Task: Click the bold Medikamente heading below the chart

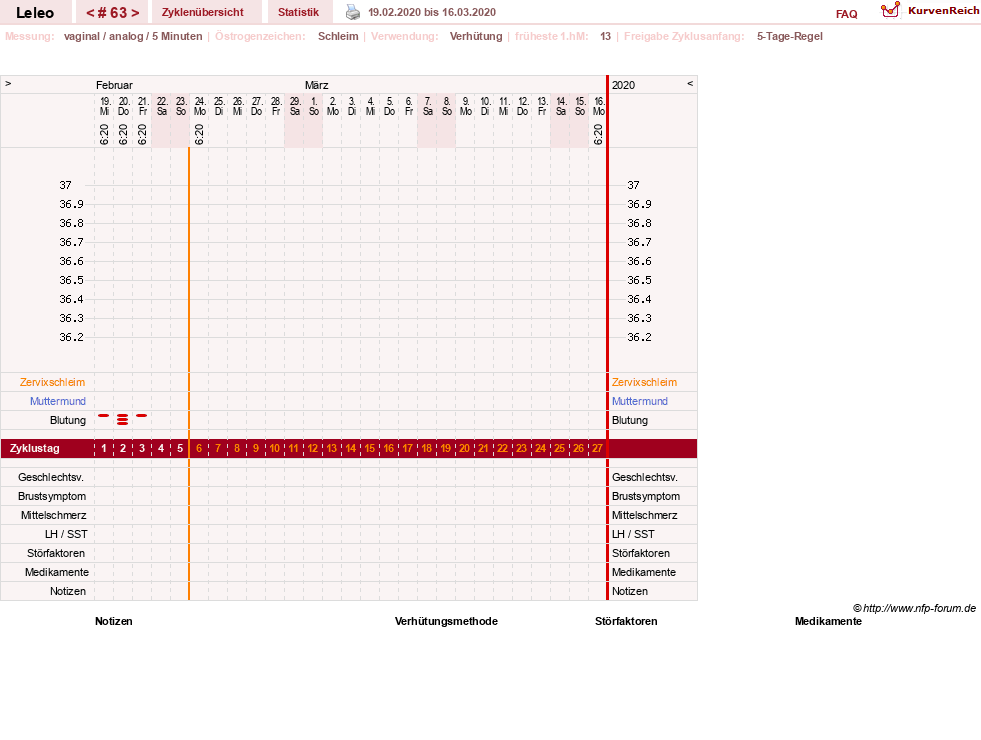Action: point(828,621)
